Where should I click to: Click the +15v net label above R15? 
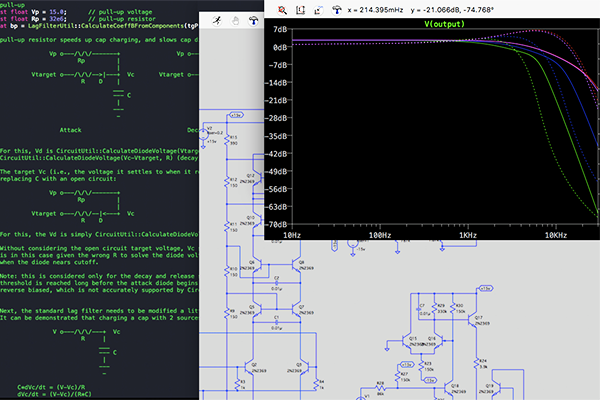236,115
